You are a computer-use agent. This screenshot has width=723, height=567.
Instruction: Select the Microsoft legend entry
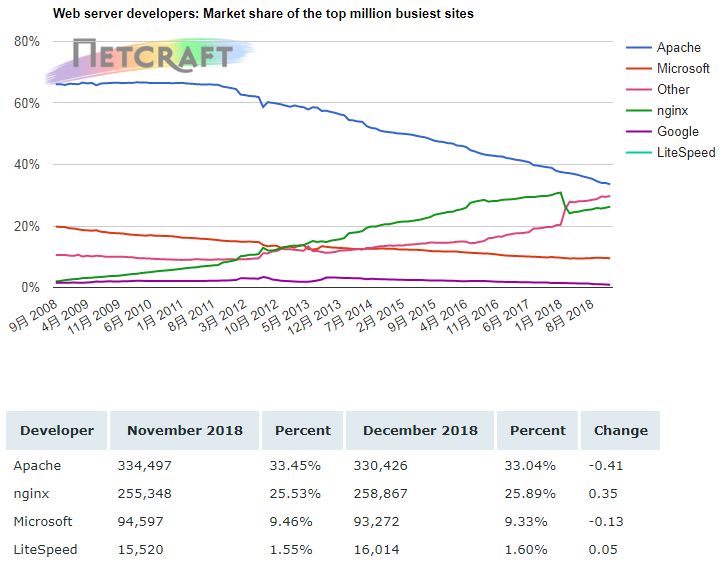(x=668, y=69)
